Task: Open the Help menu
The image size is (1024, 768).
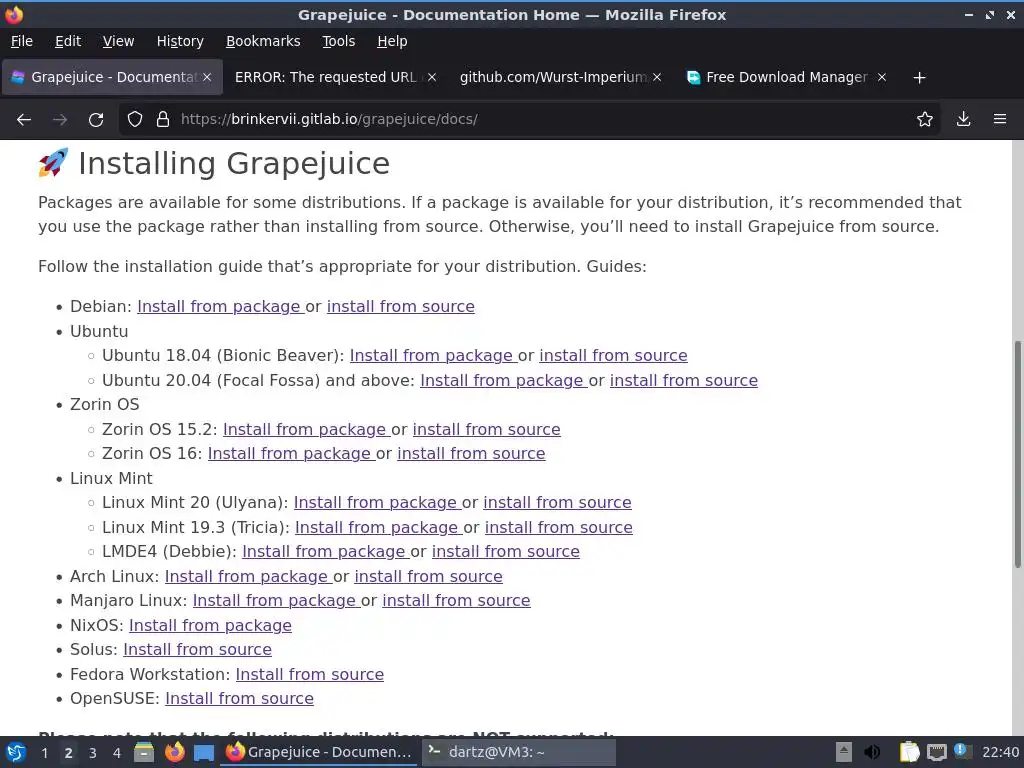Action: (x=392, y=41)
